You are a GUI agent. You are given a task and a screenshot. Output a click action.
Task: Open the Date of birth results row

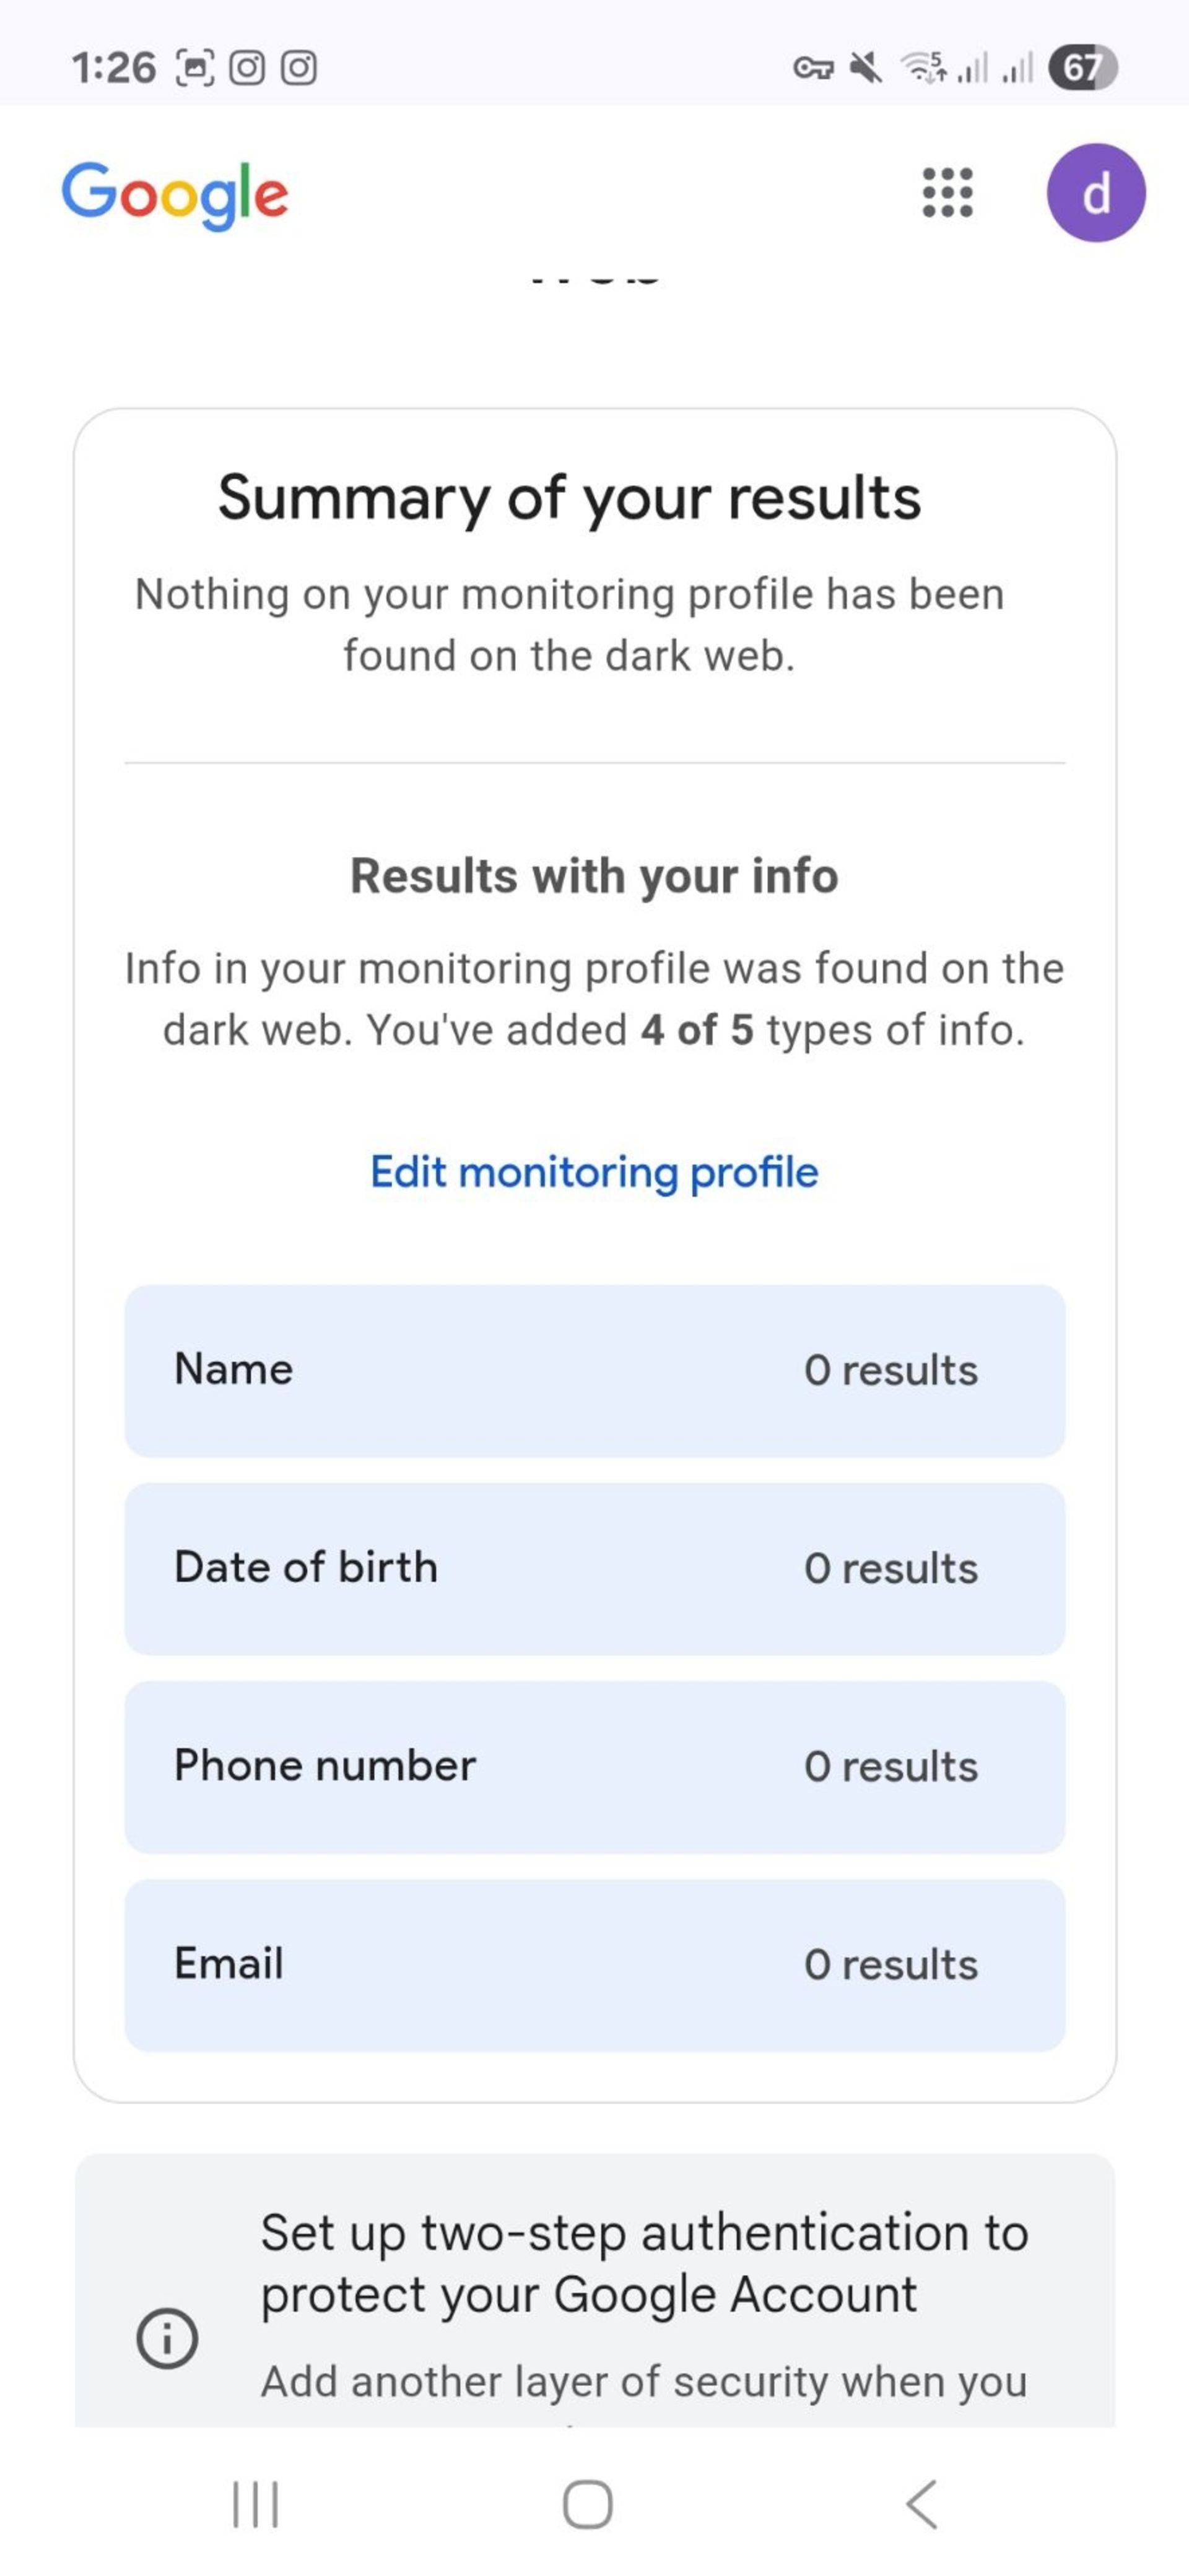(595, 1568)
